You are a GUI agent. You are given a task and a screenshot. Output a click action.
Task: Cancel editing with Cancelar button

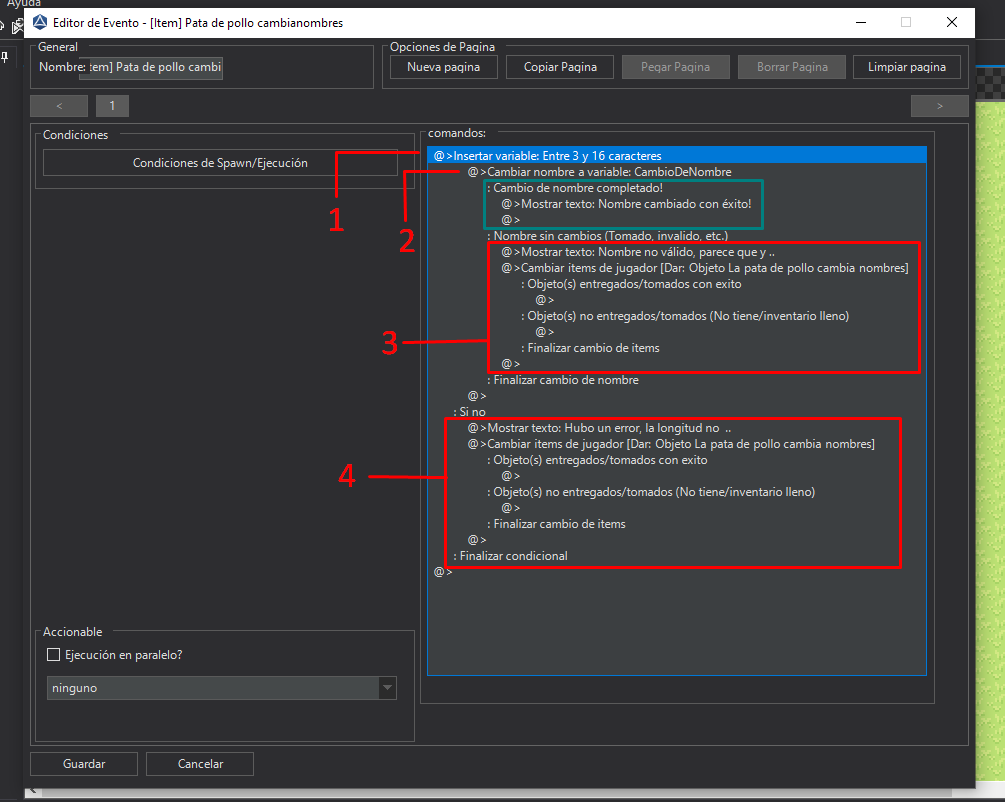pos(200,764)
